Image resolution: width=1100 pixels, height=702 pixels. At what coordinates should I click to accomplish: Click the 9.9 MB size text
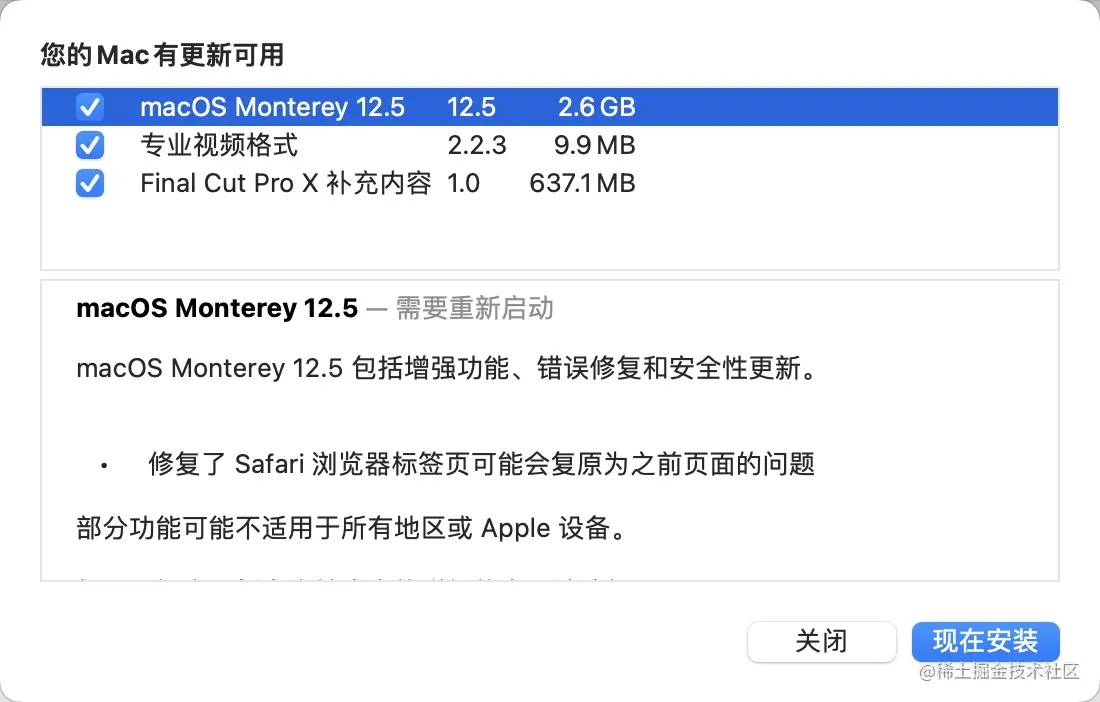pyautogui.click(x=594, y=145)
